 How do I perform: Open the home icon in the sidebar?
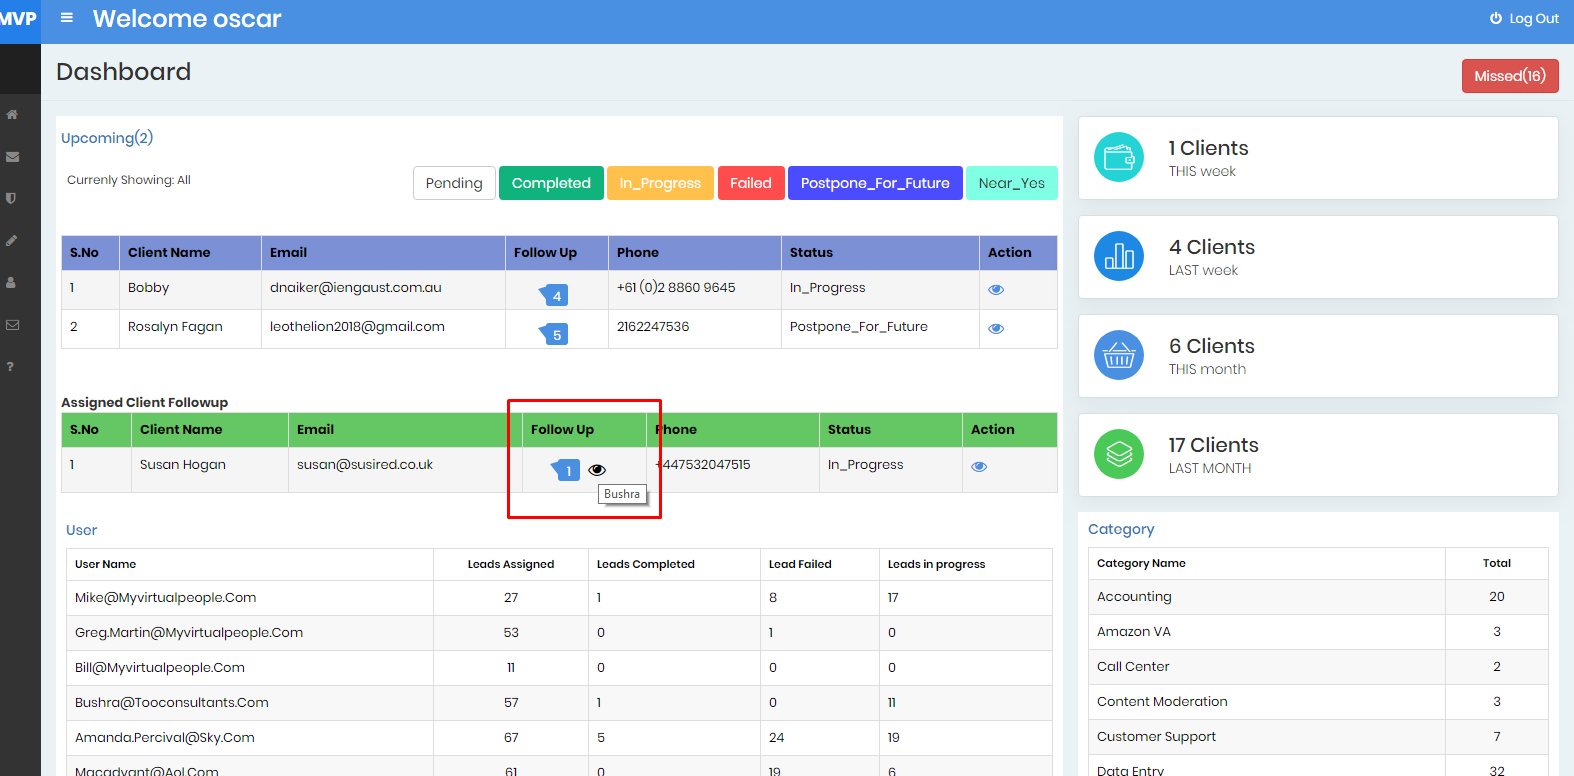click(x=12, y=115)
